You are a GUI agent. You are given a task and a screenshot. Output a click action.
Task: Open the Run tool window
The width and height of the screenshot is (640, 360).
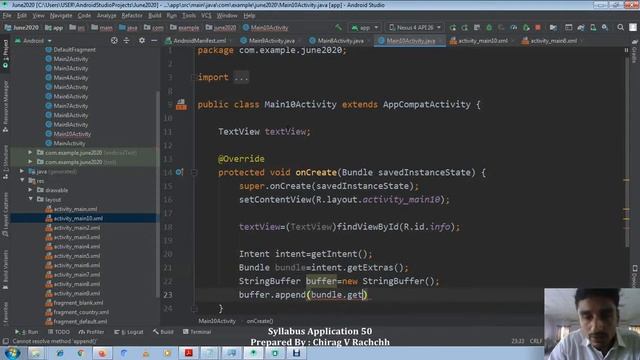point(27,332)
